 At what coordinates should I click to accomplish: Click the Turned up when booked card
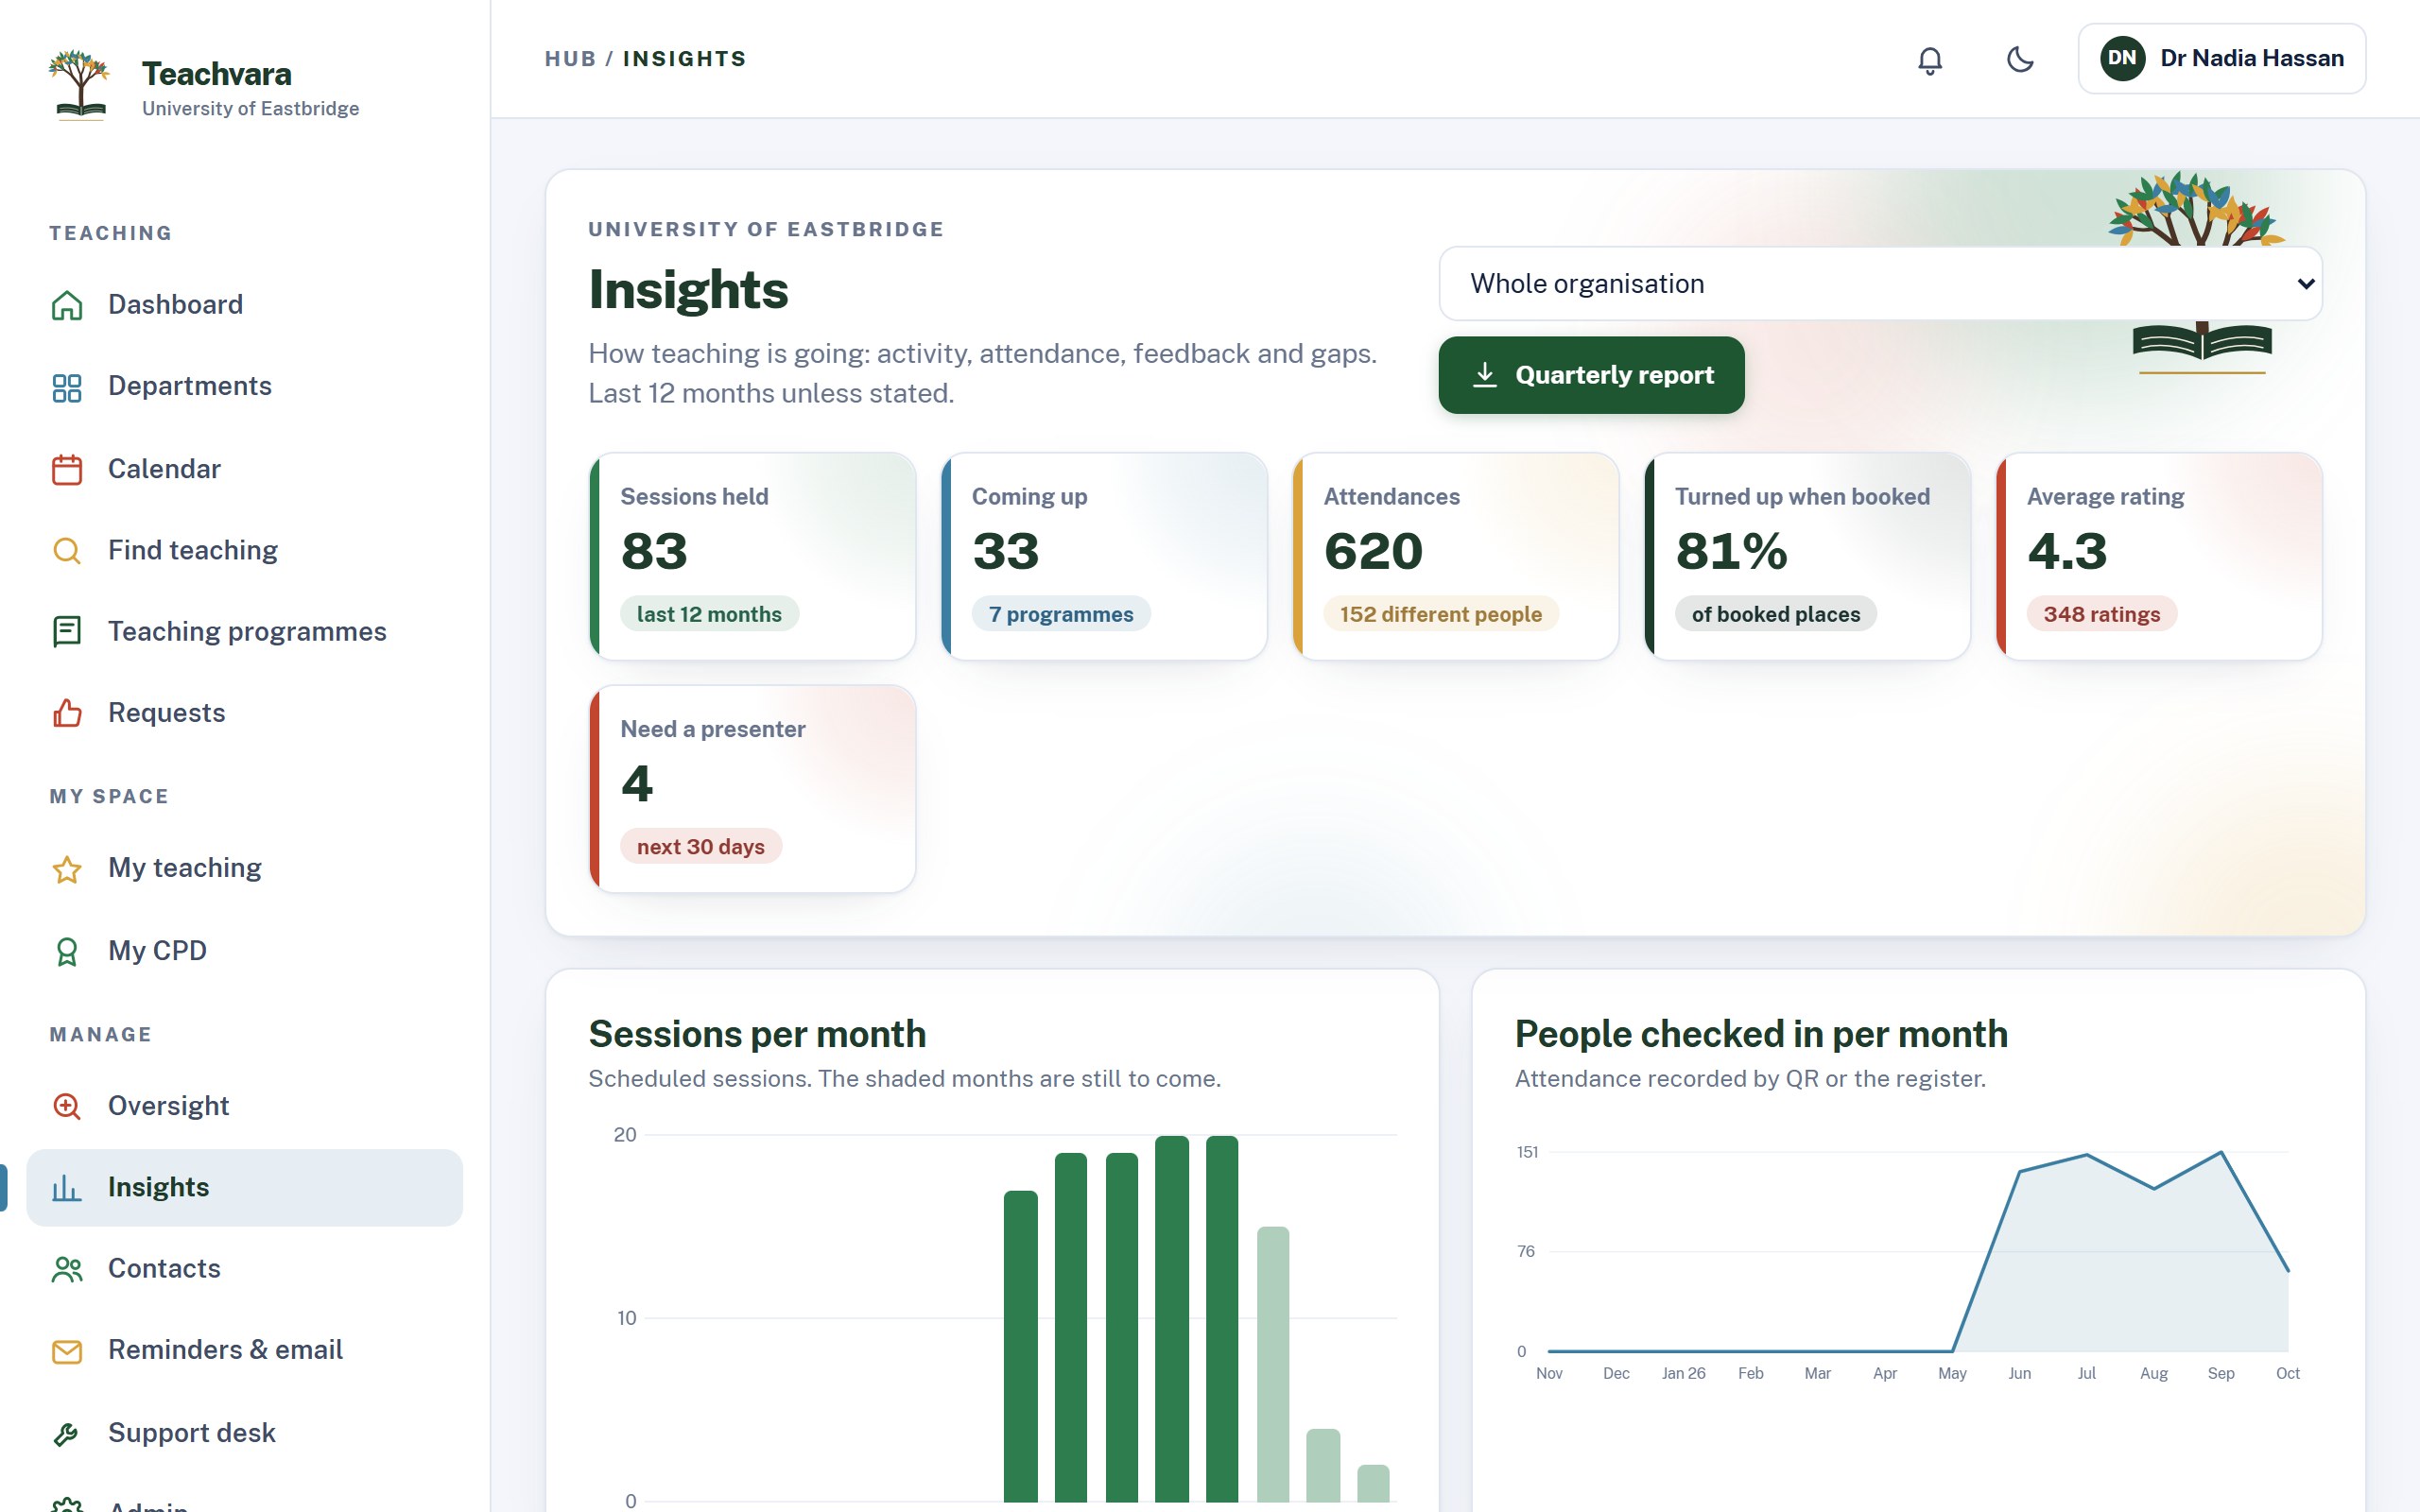1807,556
